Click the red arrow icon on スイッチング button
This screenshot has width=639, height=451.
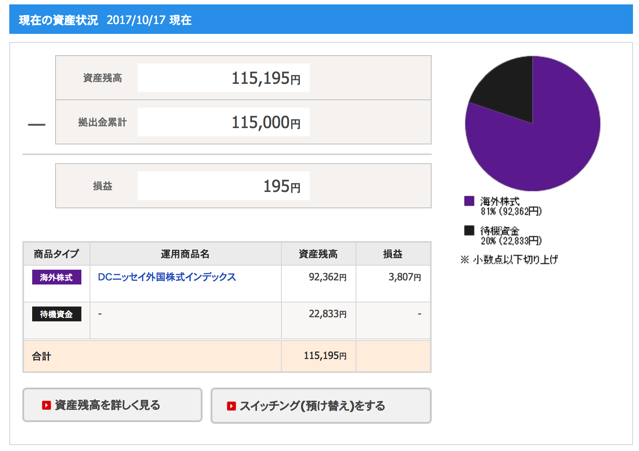231,406
